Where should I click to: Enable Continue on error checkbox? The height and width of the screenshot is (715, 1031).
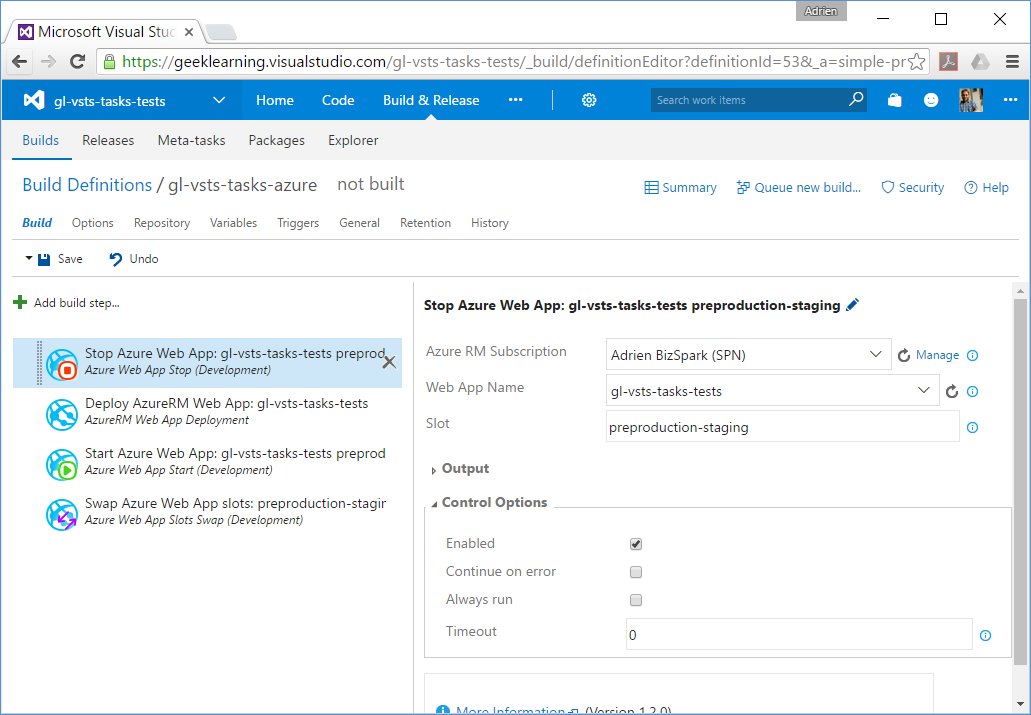[x=635, y=572]
